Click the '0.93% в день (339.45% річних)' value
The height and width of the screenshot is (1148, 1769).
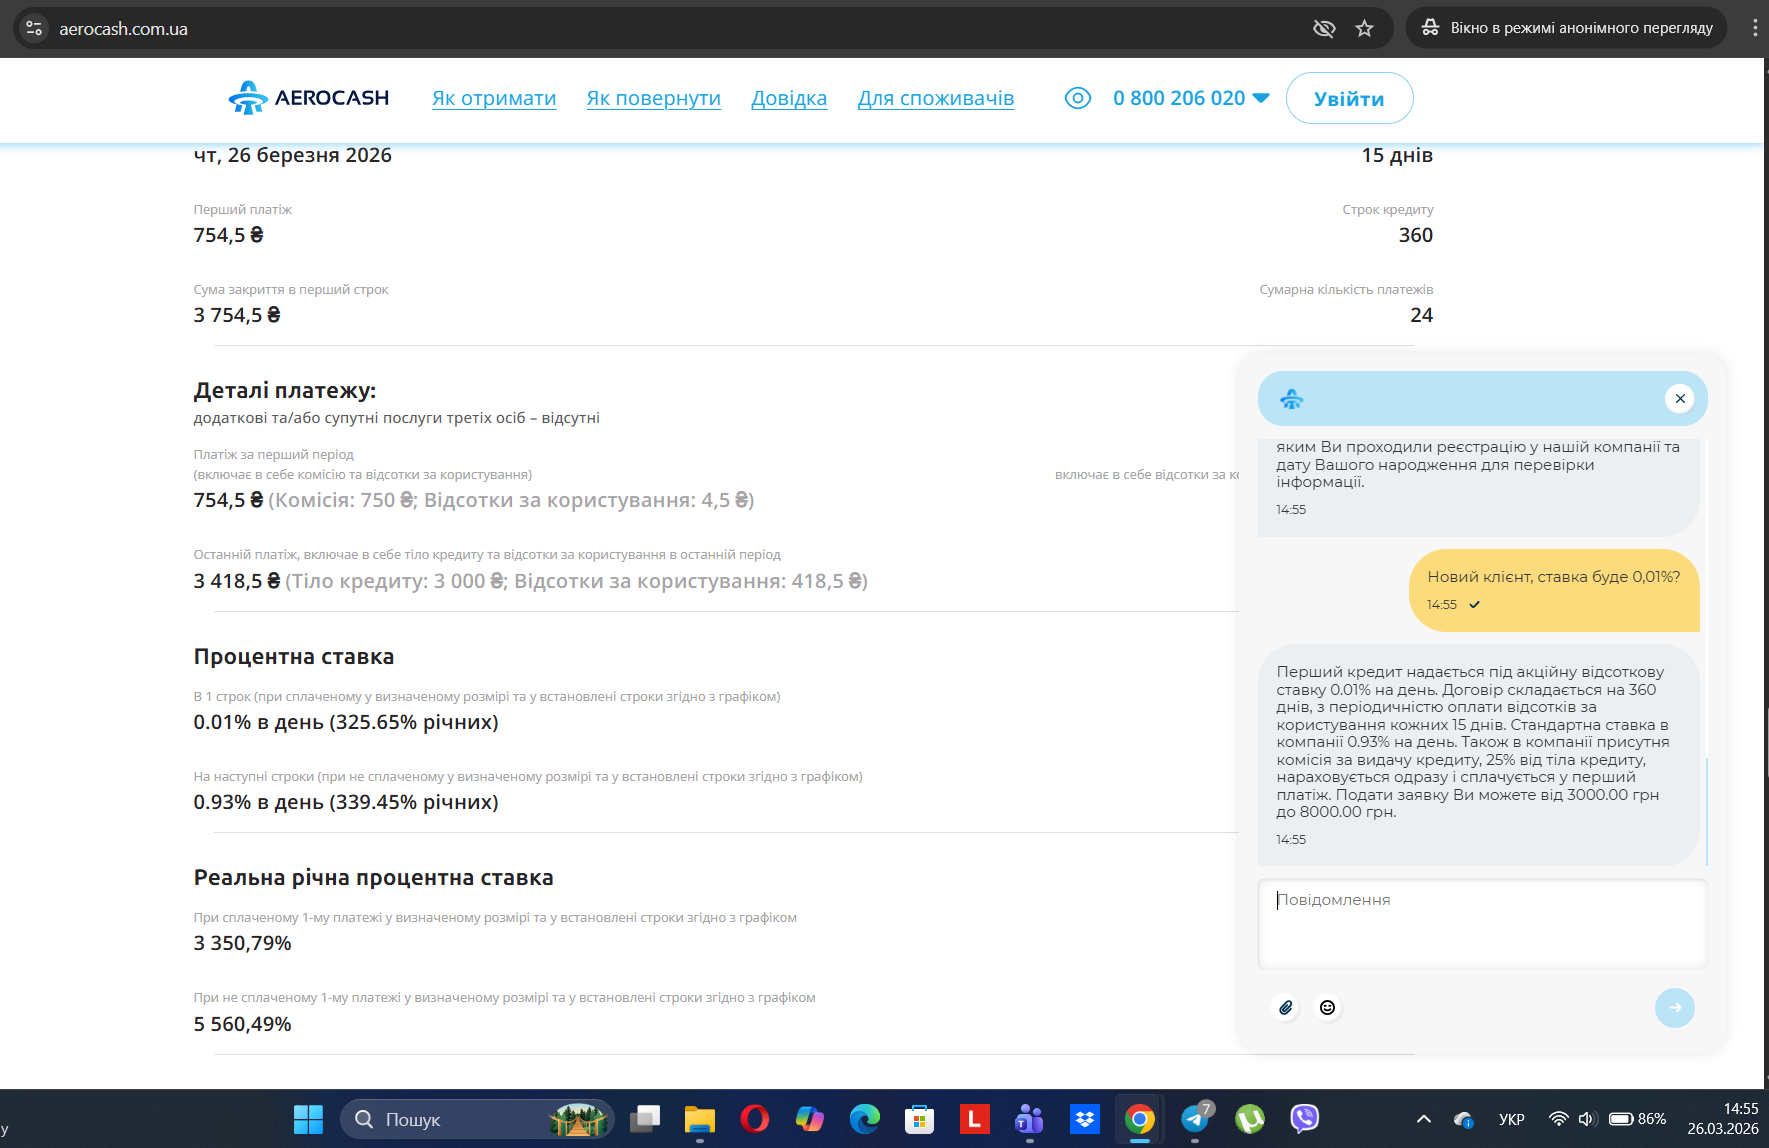(346, 802)
